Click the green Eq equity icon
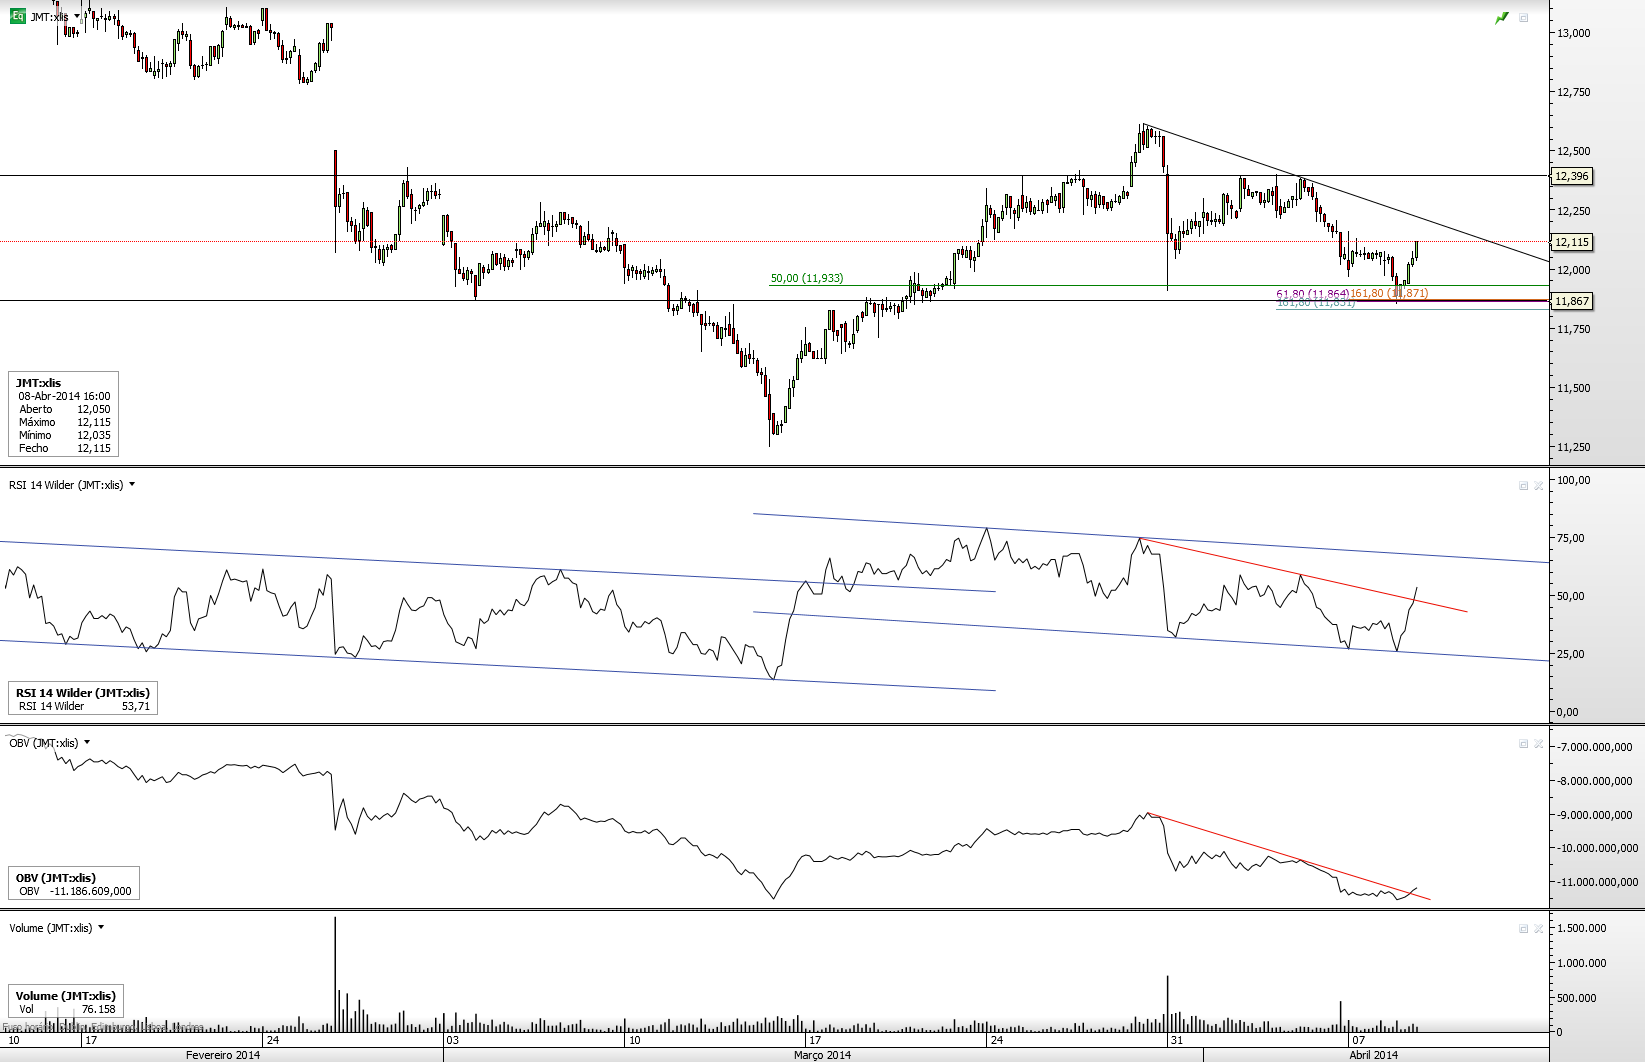Screen dimensions: 1645x1062 (x=17, y=16)
